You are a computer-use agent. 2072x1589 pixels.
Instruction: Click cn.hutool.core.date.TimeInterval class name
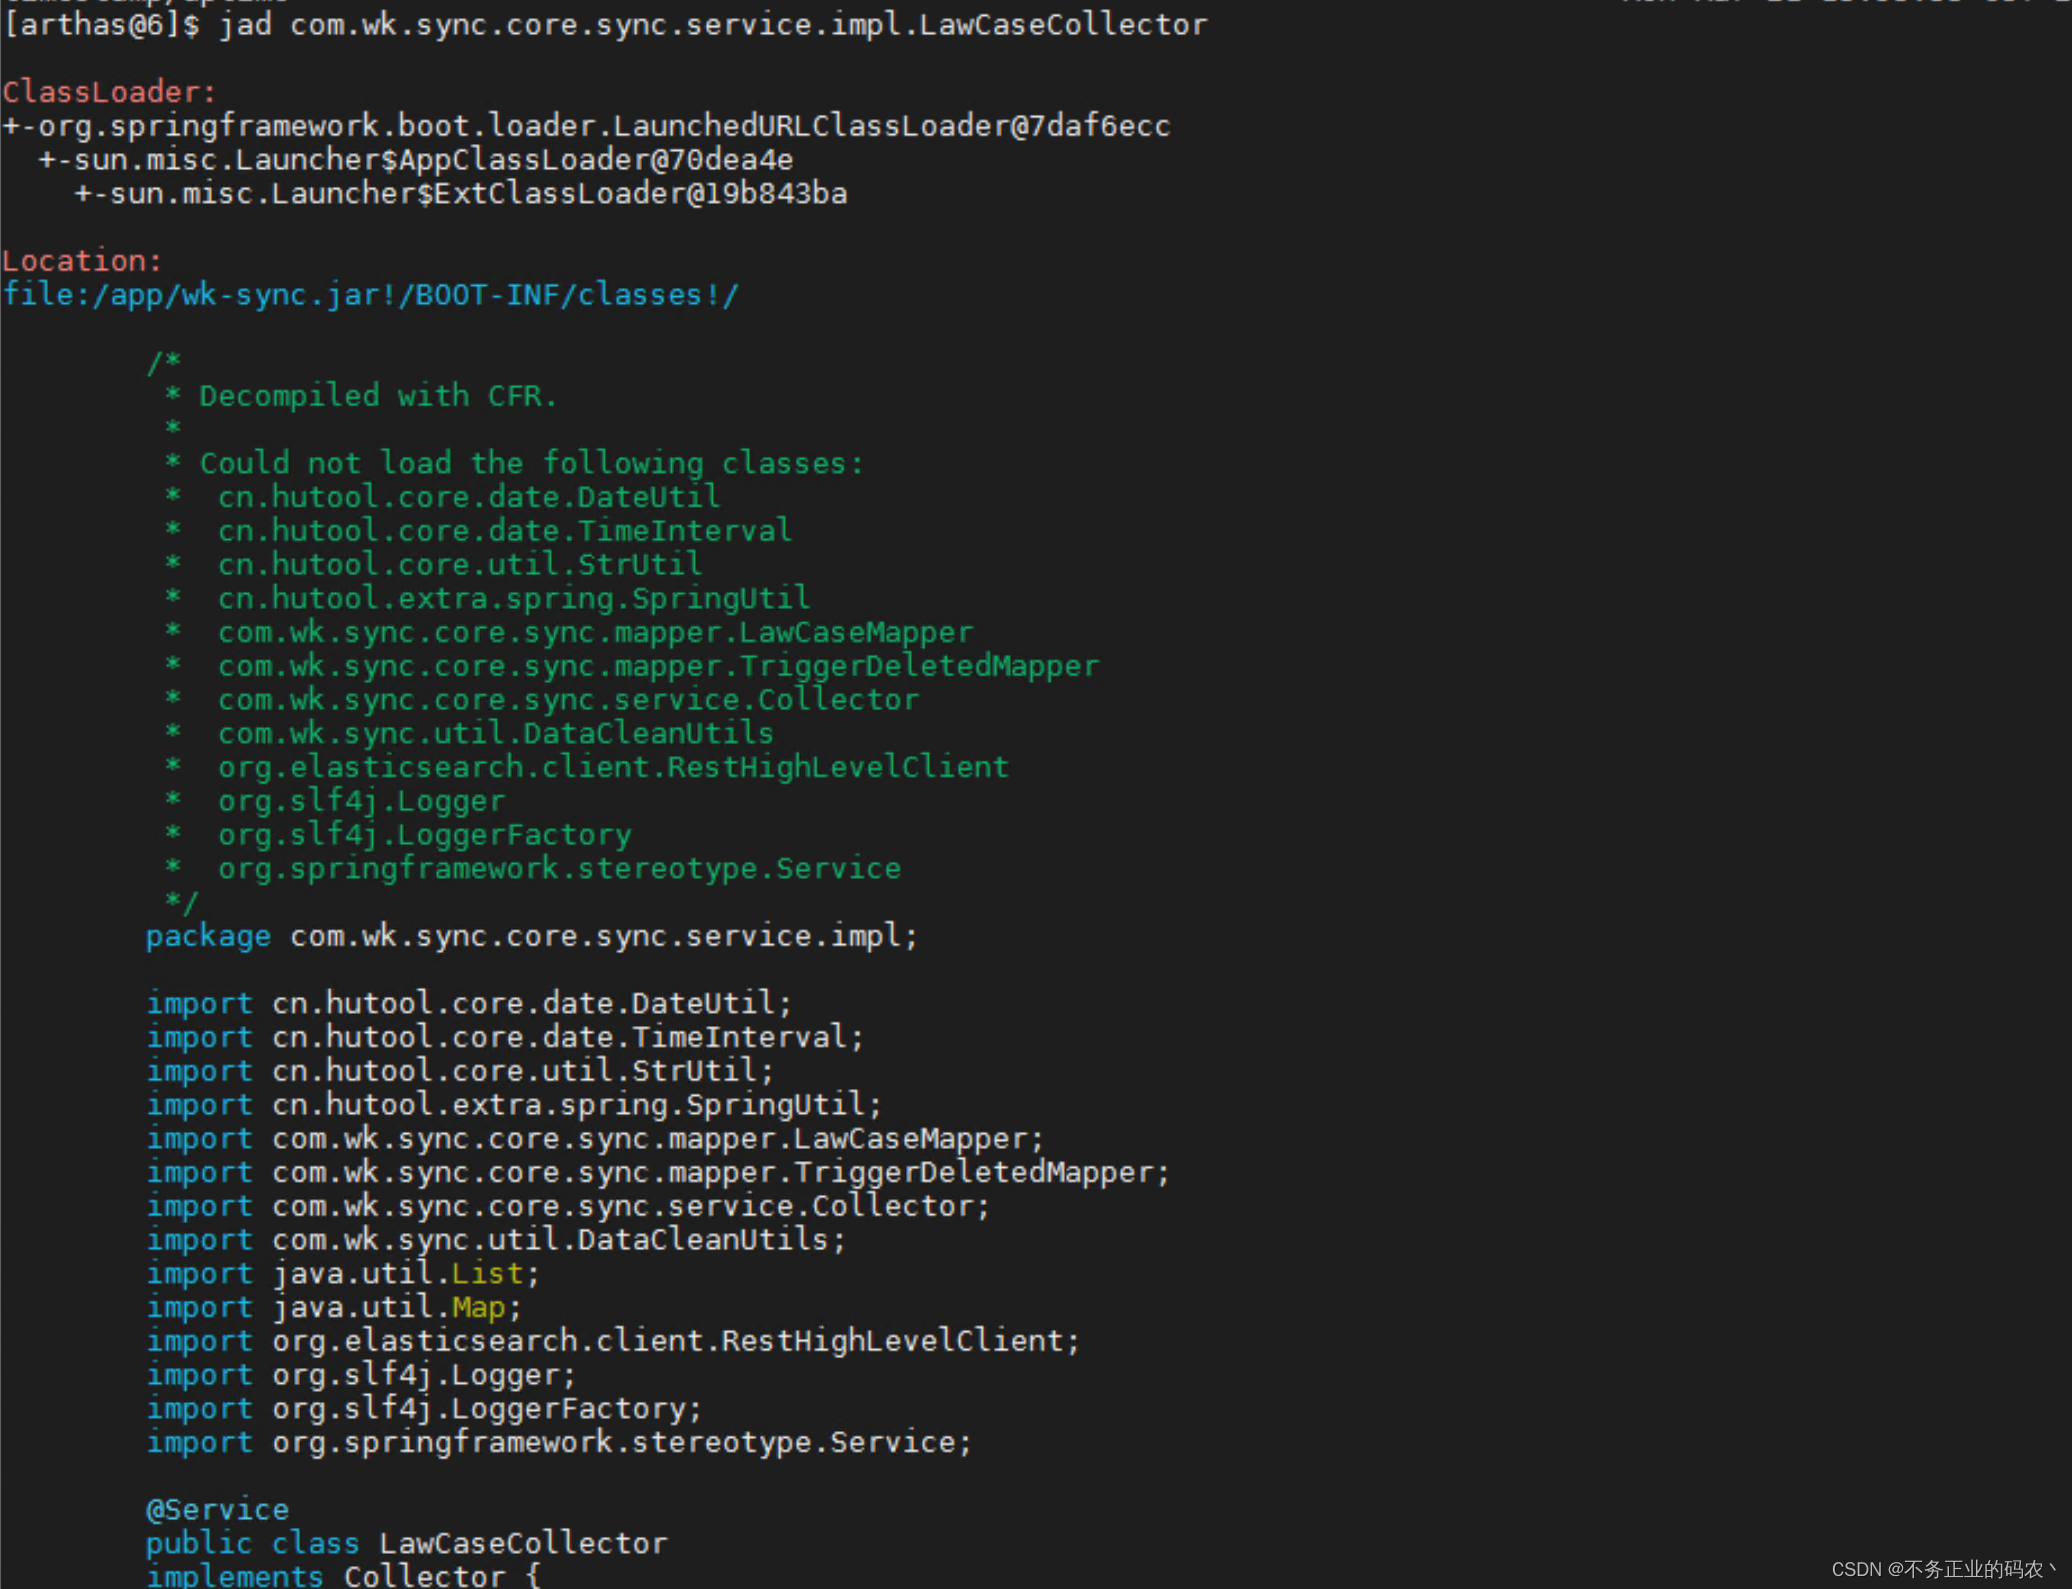tap(503, 530)
